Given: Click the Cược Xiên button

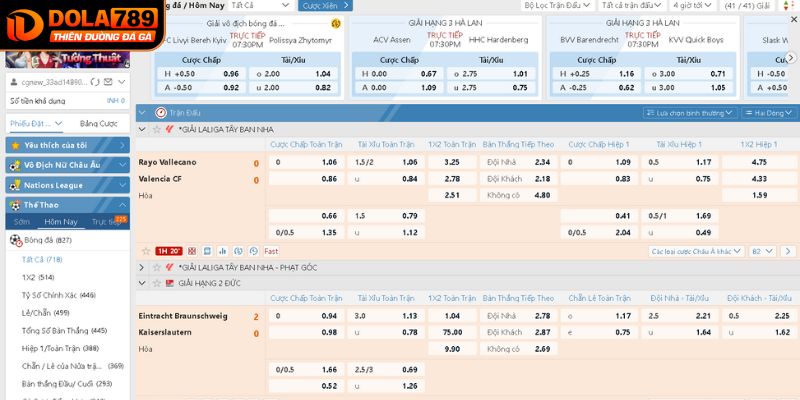Looking at the screenshot, I should point(325,6).
